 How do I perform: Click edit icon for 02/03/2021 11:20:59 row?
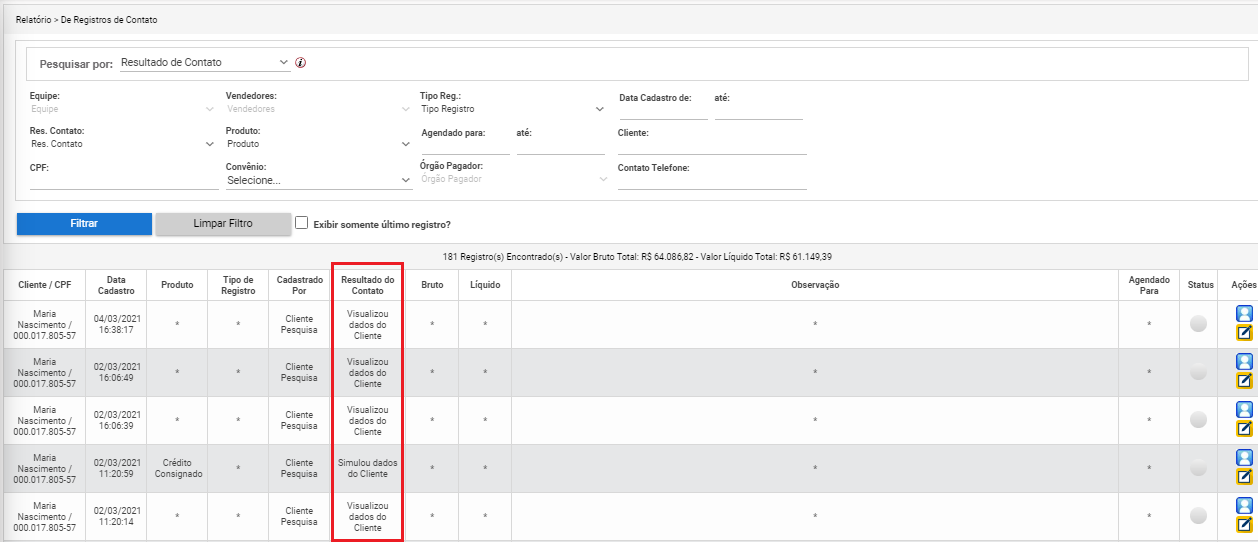(x=1245, y=477)
